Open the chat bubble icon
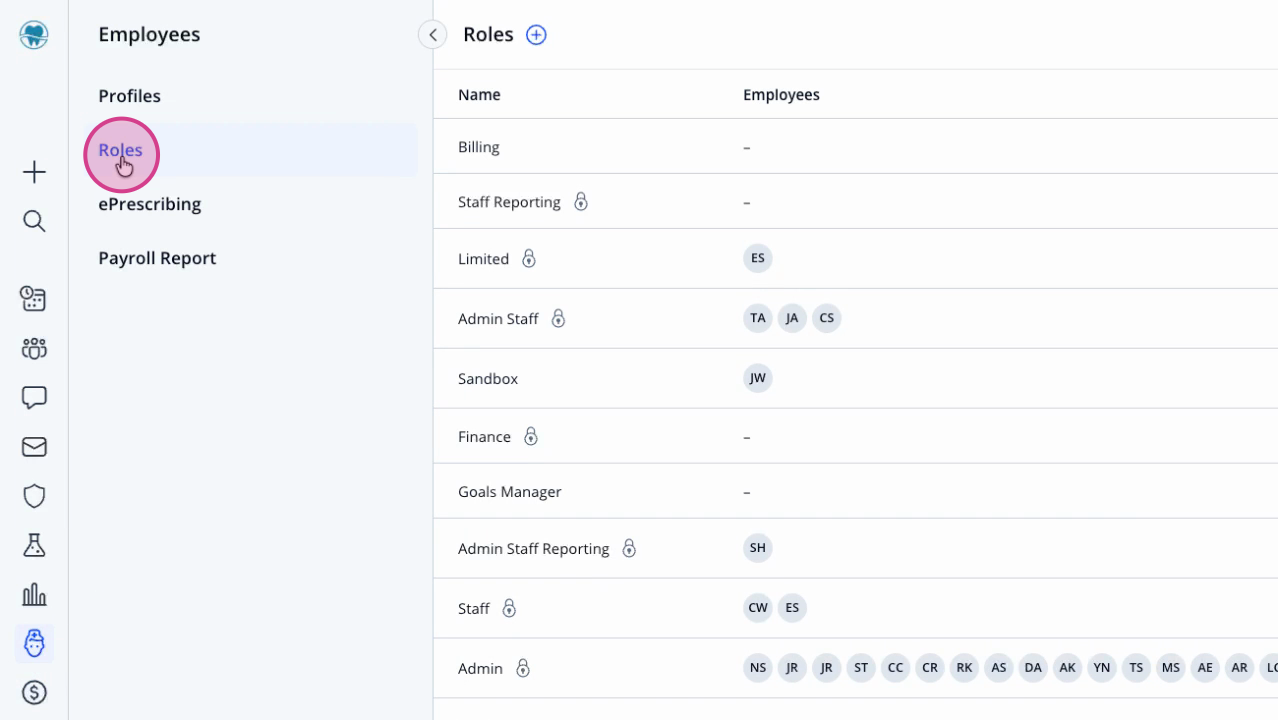Viewport: 1278px width, 720px height. tap(34, 398)
